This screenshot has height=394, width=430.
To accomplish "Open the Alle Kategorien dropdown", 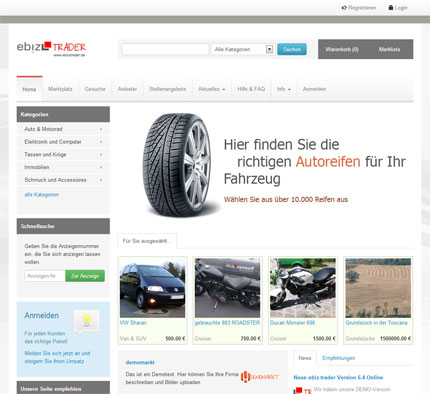I will pos(243,49).
